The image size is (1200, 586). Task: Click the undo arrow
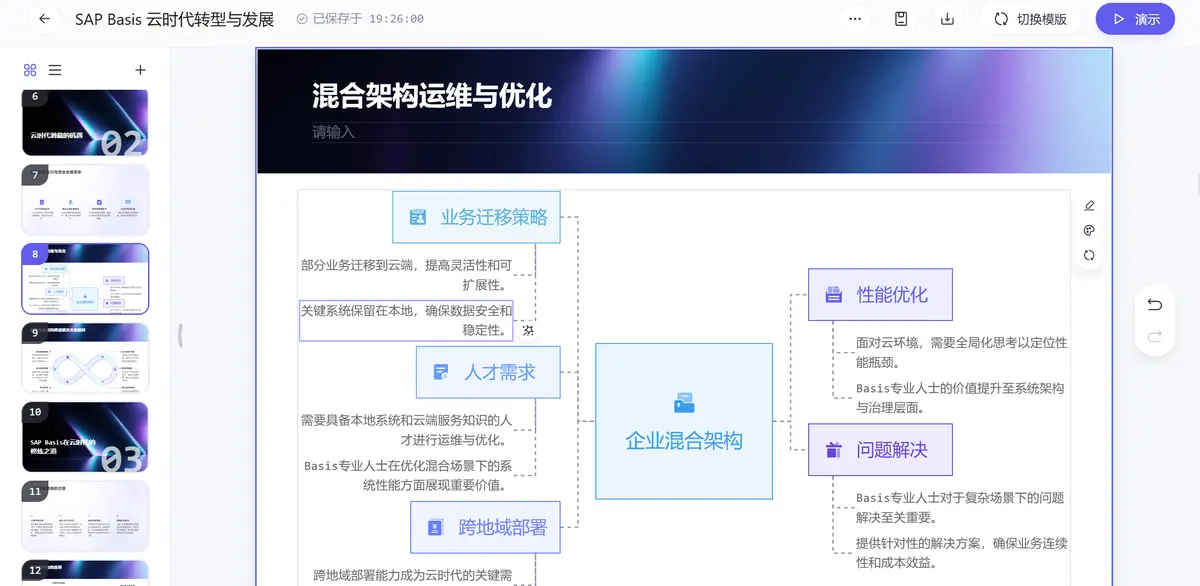pyautogui.click(x=1155, y=304)
